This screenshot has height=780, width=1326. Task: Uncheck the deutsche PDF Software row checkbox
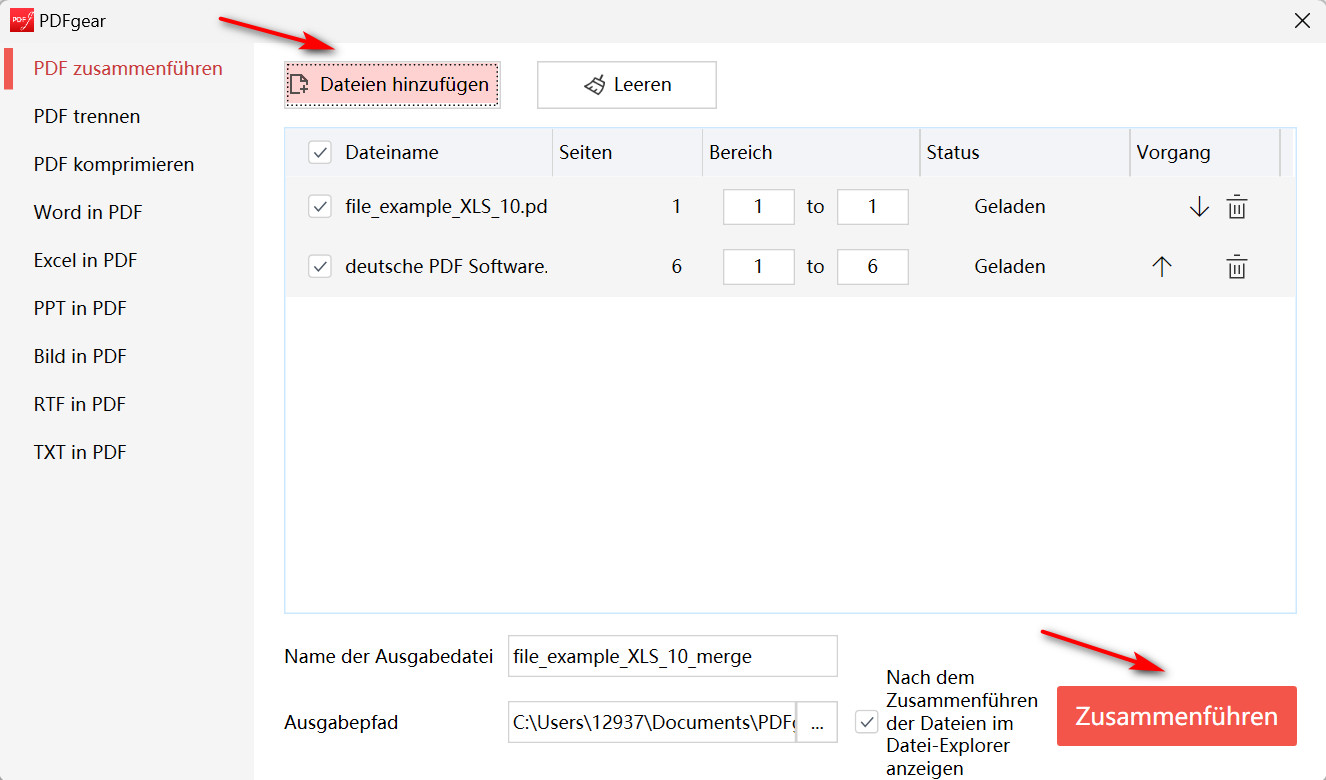(x=320, y=267)
